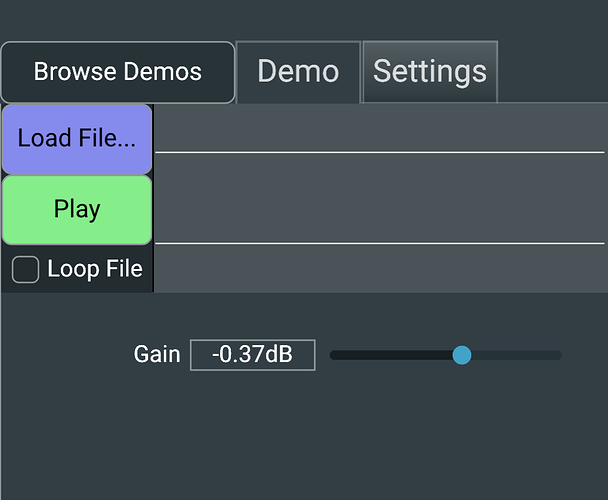608x500 pixels.
Task: Set gain to maximum at slider's right end
Action: [559, 355]
